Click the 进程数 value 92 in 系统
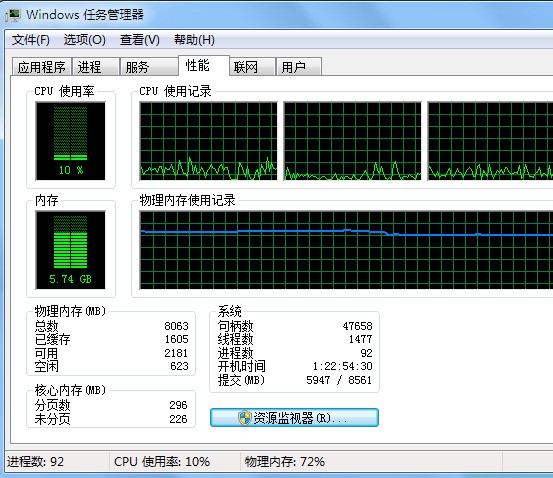The height and width of the screenshot is (478, 553). click(366, 353)
